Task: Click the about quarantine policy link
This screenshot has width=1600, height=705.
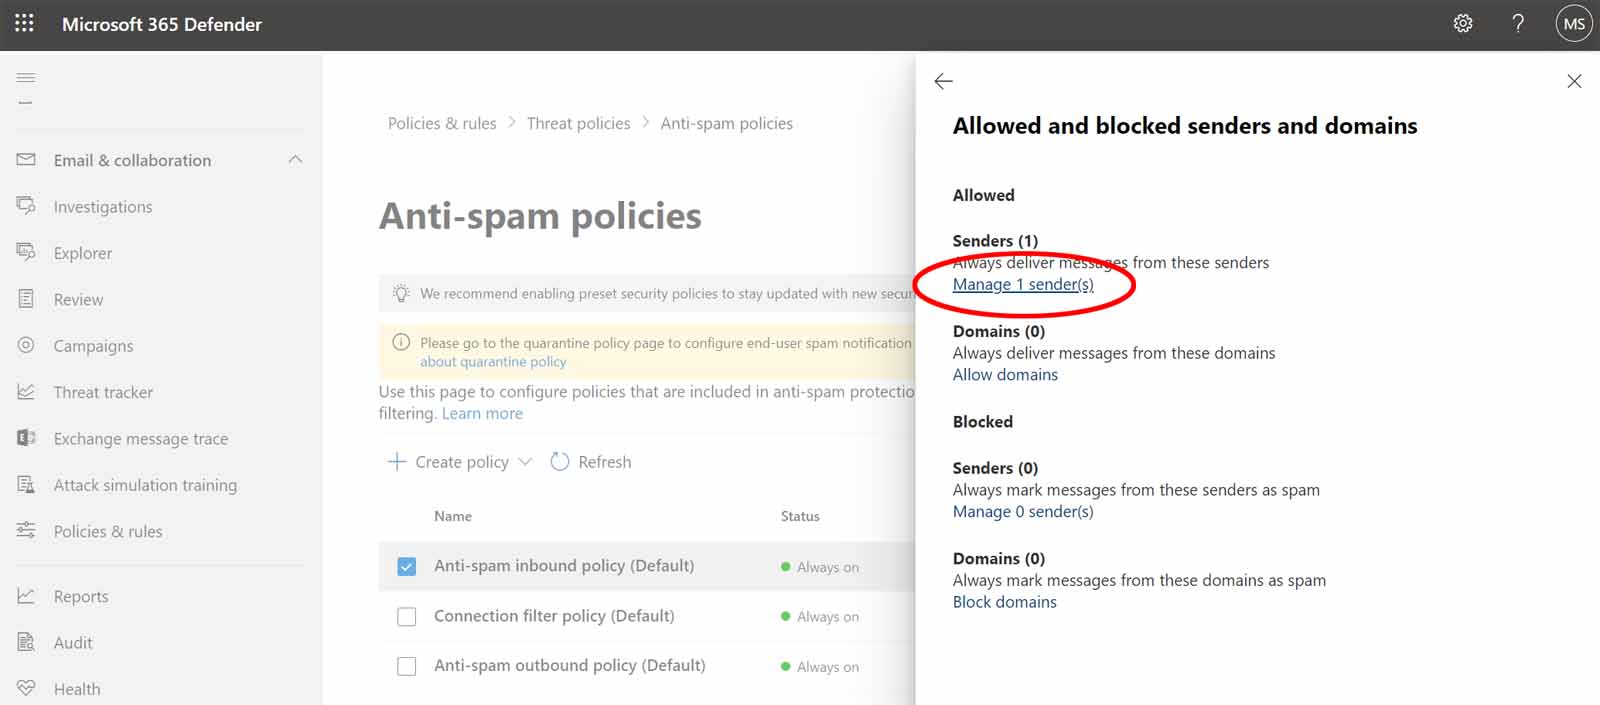Action: 493,362
